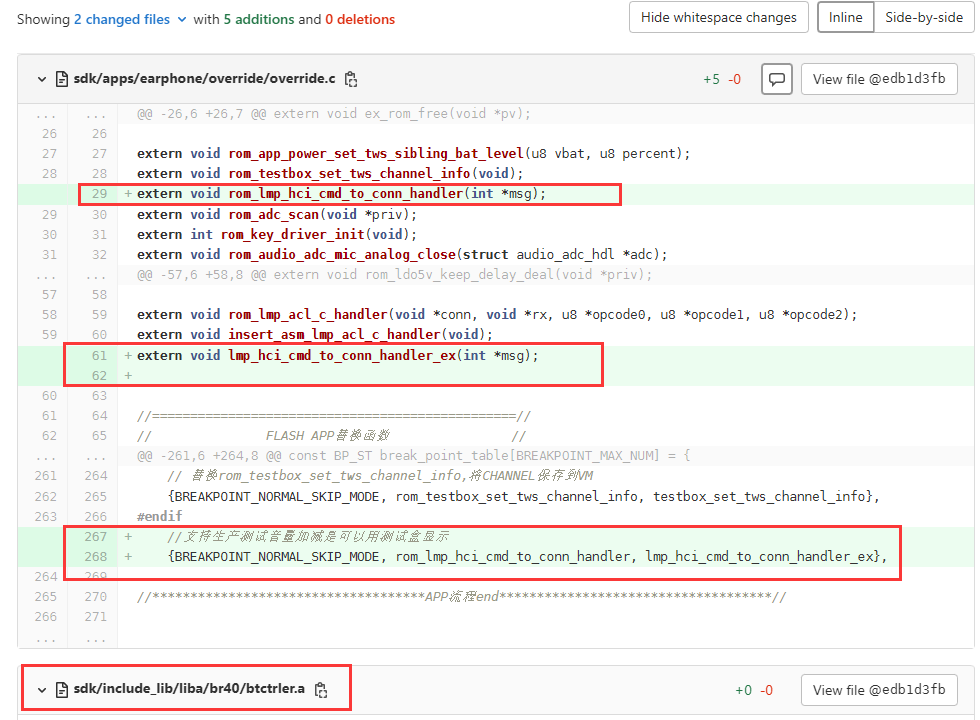The width and height of the screenshot is (980, 720).
Task: Select new line number 32
Action: [99, 255]
